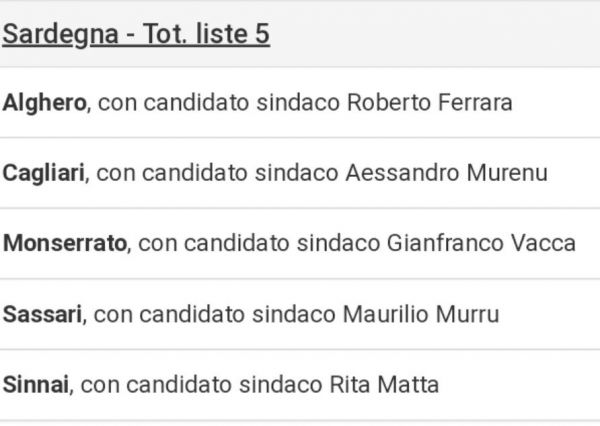Select the bold Alghero municipality name

(44, 103)
